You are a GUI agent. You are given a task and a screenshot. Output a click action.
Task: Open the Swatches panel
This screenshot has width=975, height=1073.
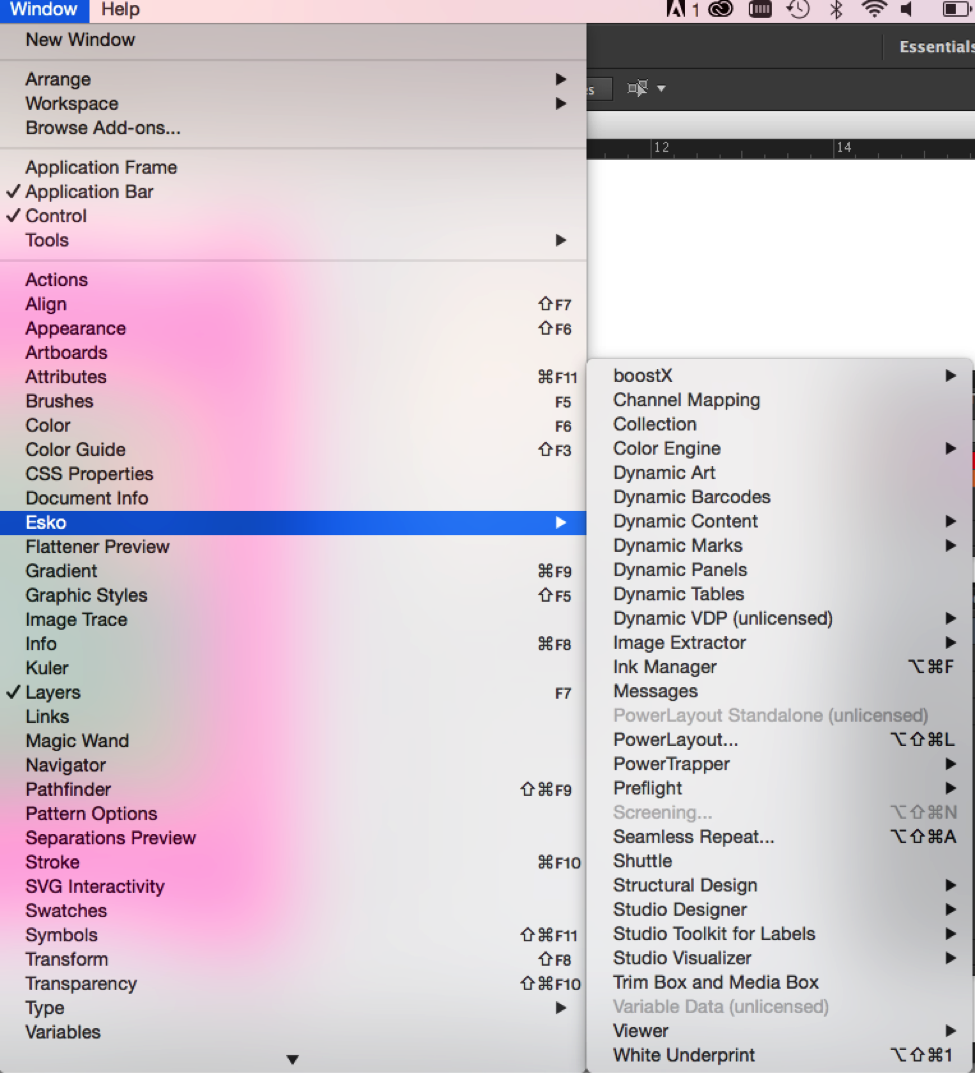293,911
